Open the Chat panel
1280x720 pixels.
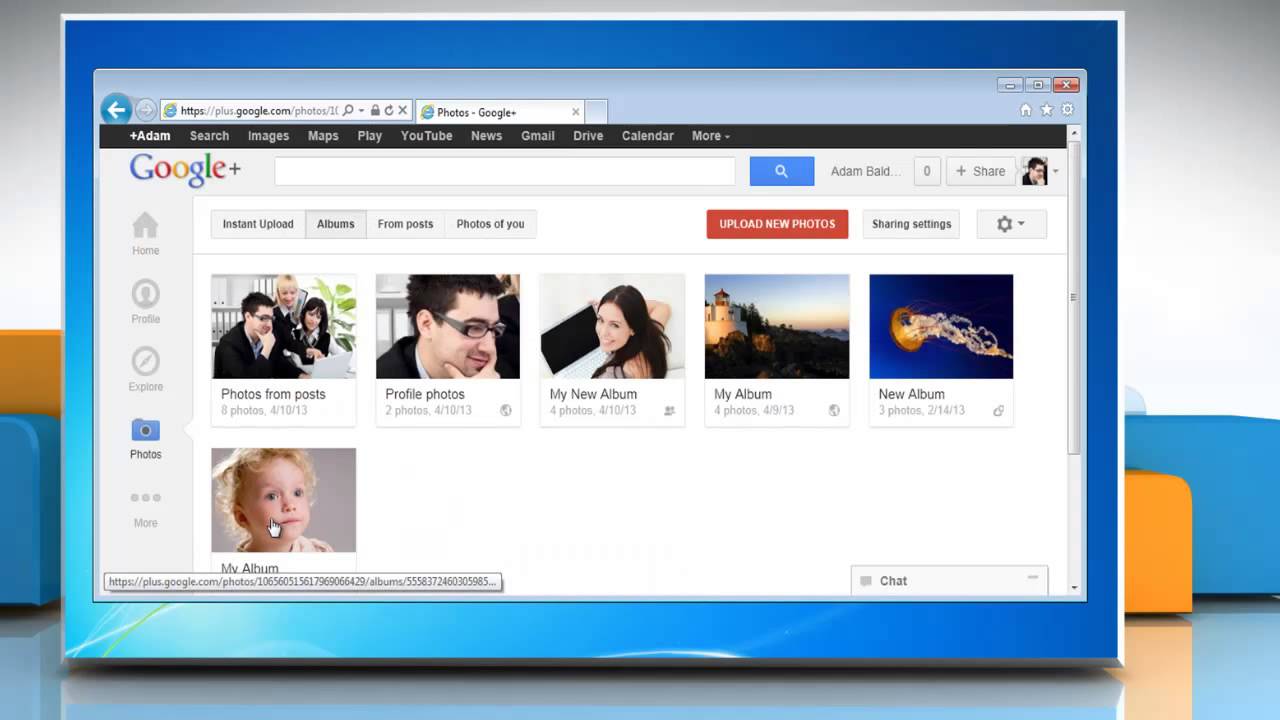949,581
